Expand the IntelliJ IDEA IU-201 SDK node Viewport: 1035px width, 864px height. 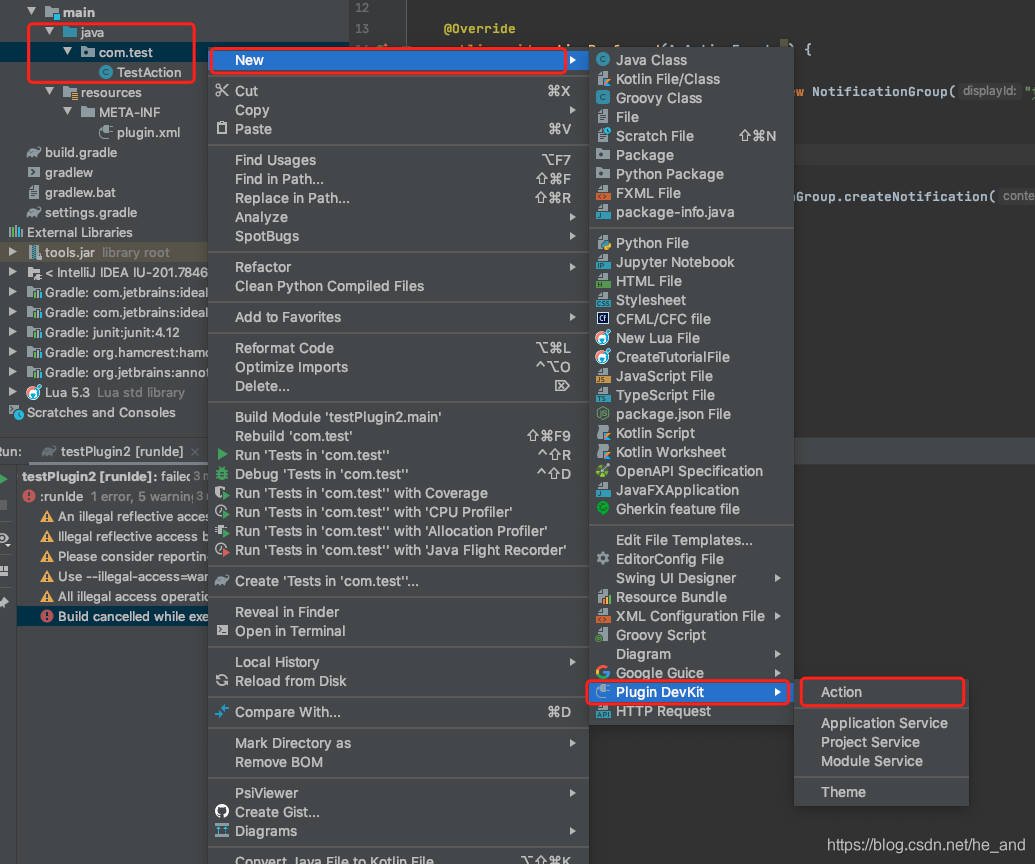coord(13,272)
